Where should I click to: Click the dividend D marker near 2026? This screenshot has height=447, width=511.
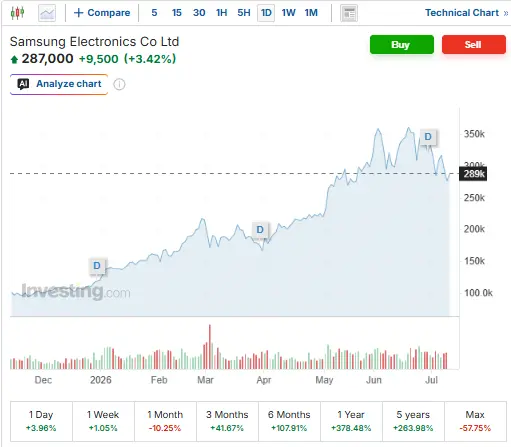click(97, 266)
